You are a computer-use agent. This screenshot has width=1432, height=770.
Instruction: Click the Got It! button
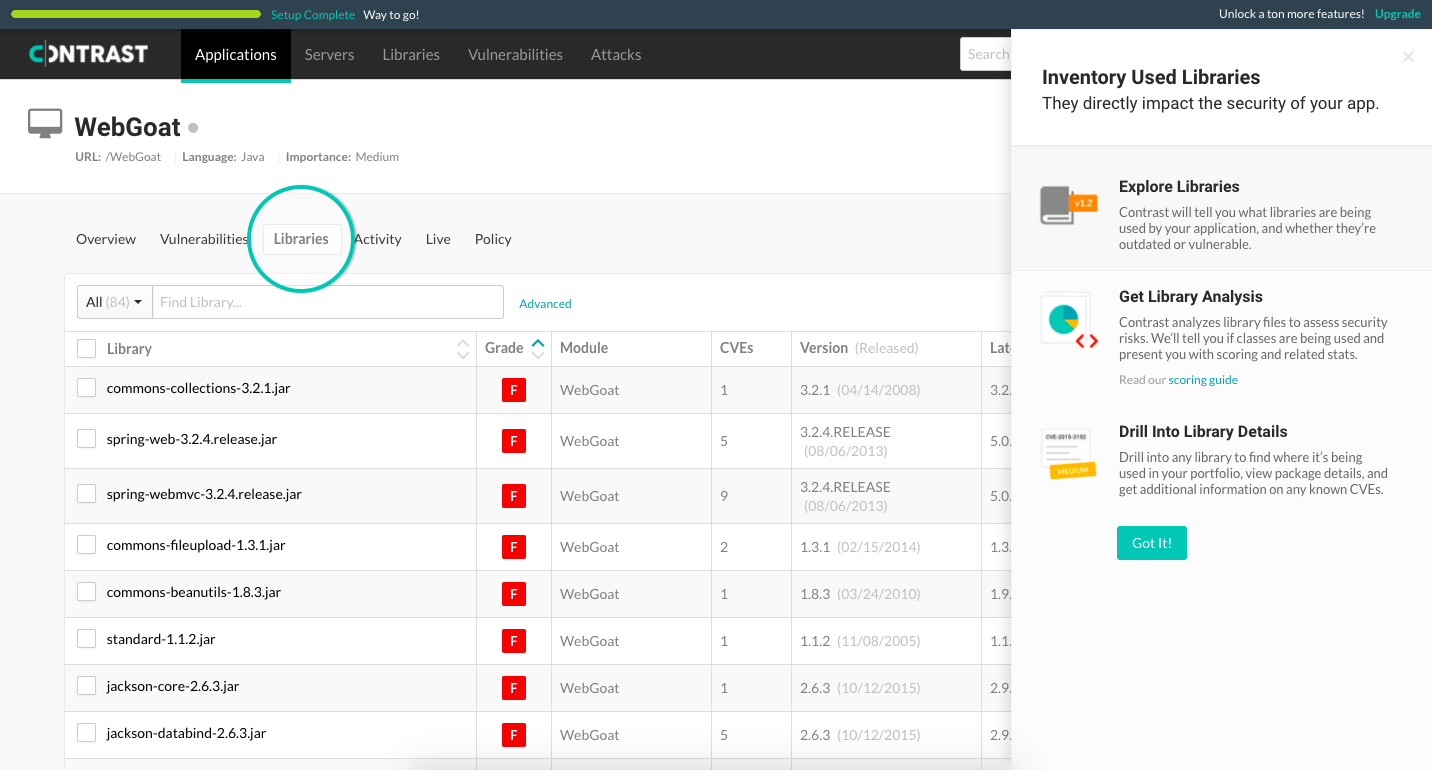click(1151, 543)
